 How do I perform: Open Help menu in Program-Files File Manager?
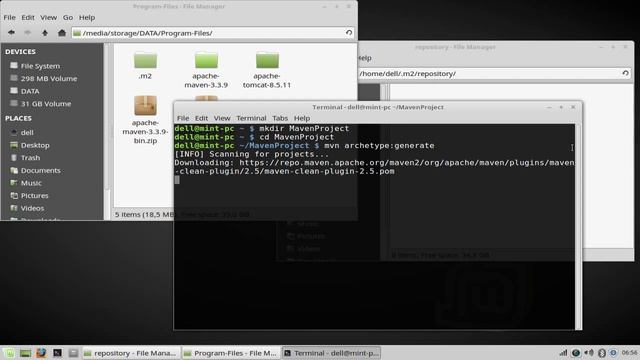(x=87, y=17)
